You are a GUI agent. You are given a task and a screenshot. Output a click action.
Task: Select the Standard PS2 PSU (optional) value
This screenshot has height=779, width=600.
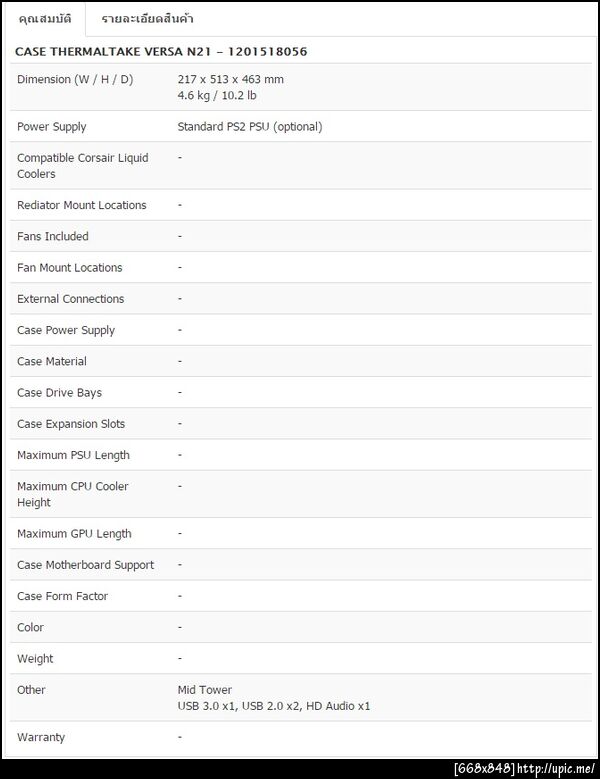pyautogui.click(x=250, y=127)
